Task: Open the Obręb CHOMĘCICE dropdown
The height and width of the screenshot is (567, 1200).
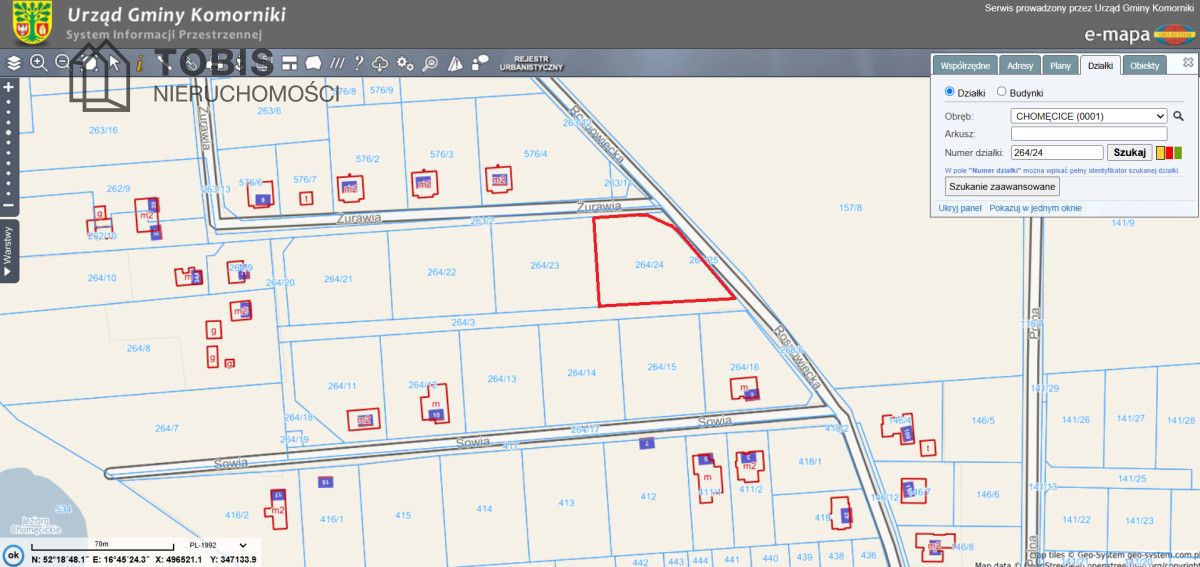Action: (1089, 116)
